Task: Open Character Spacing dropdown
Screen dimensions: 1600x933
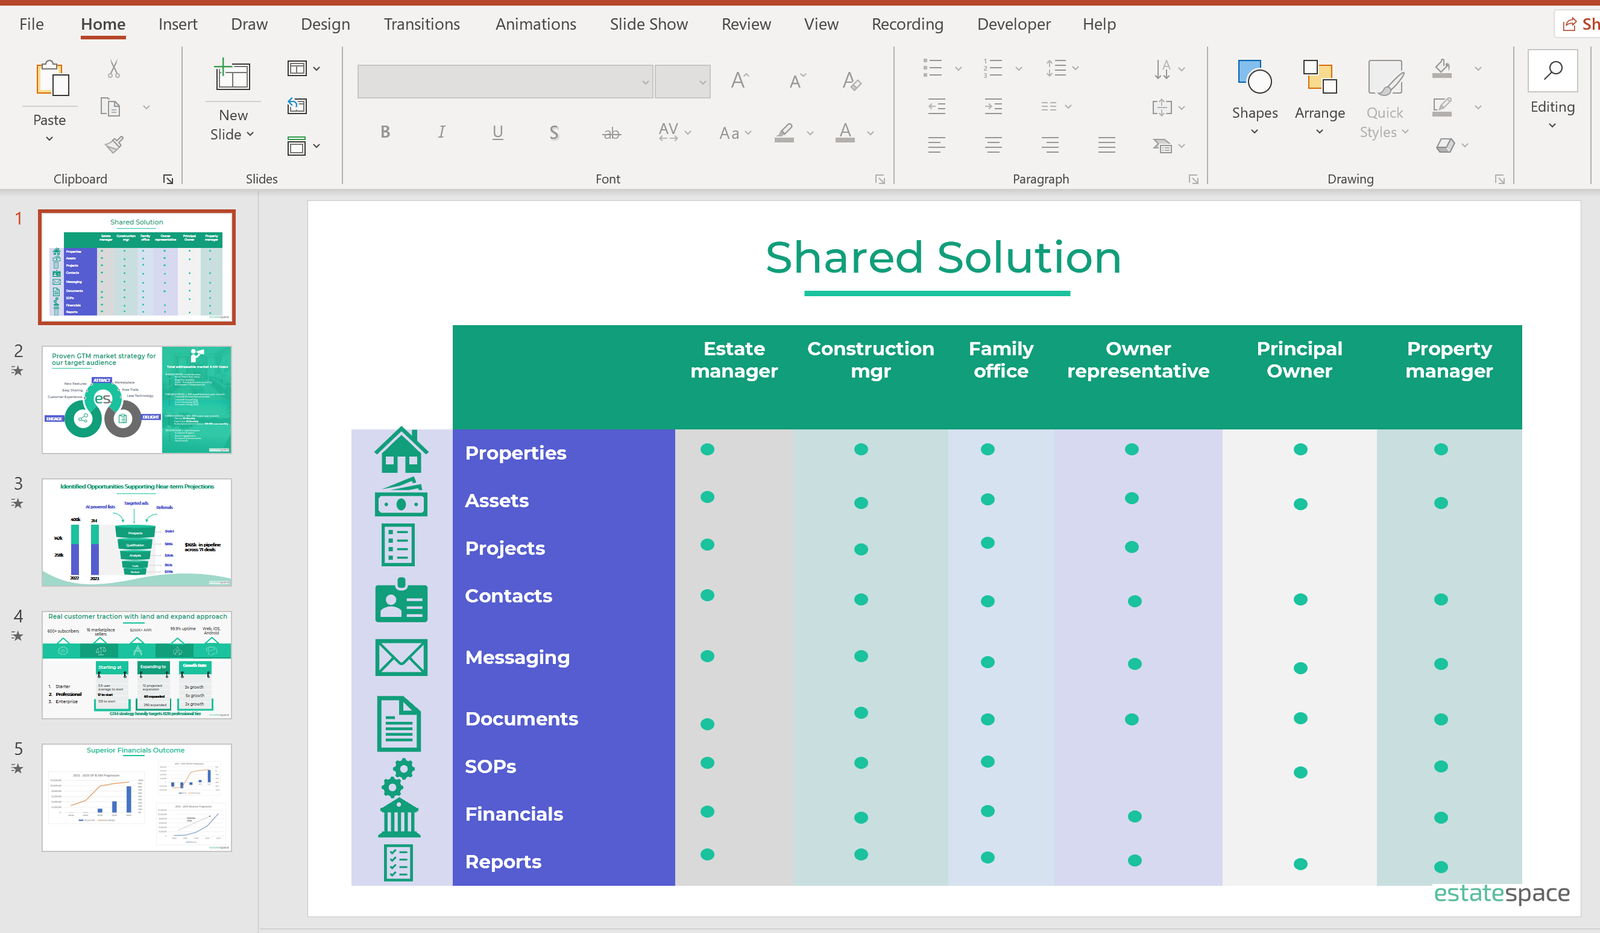Action: (675, 132)
